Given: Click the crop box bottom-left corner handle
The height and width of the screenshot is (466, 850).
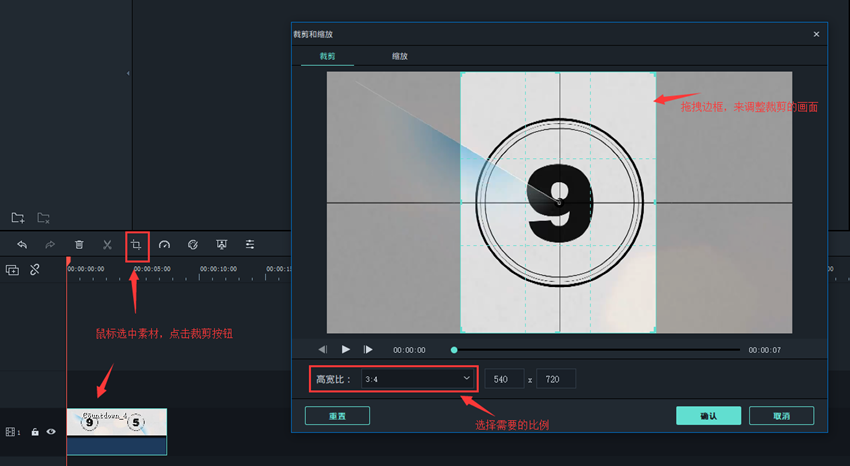Looking at the screenshot, I should click(x=461, y=331).
